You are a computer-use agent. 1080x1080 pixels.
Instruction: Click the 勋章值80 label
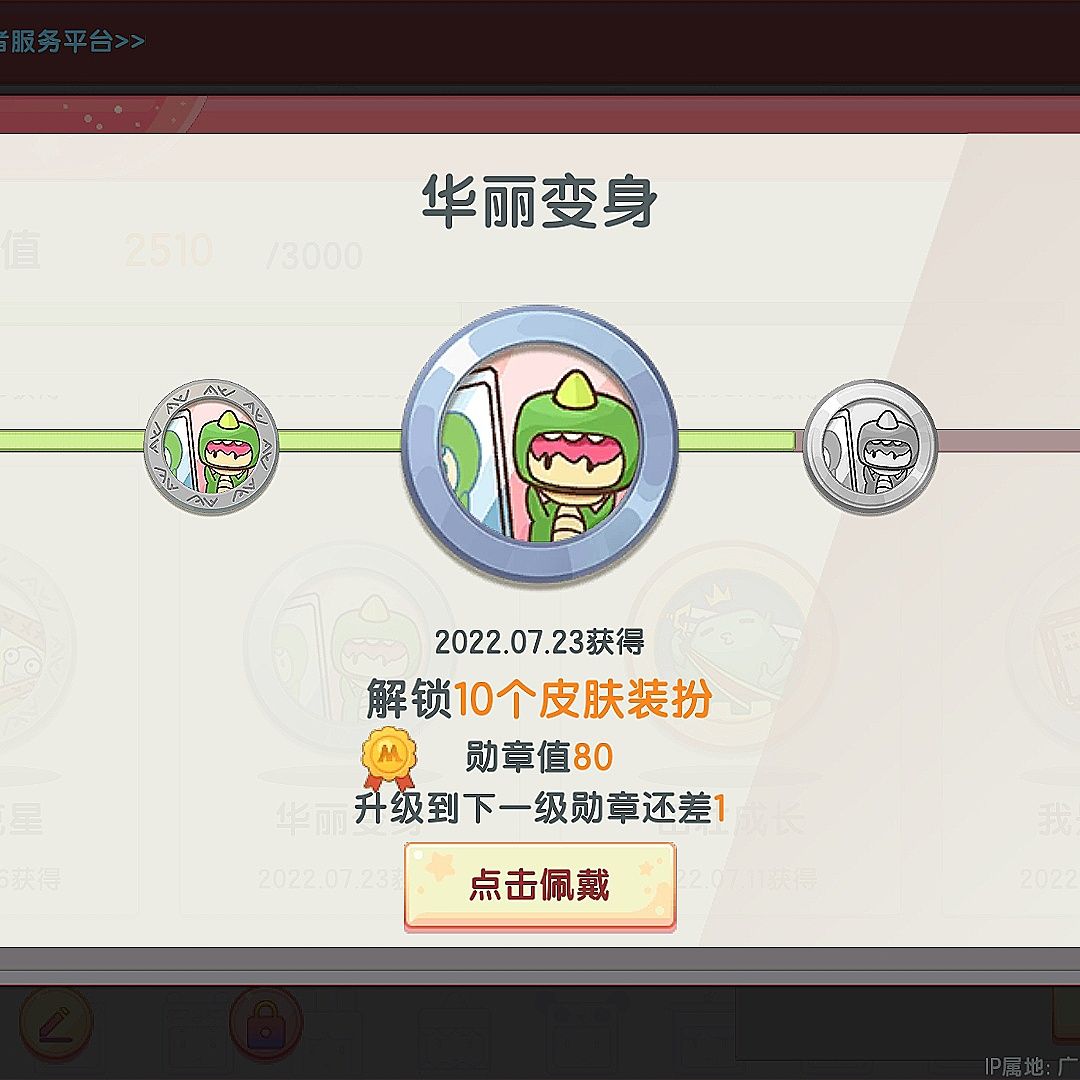[x=539, y=757]
